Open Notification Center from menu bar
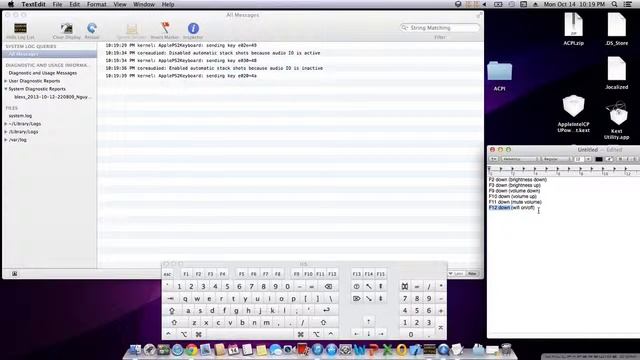The image size is (640, 360). (x=628, y=4)
